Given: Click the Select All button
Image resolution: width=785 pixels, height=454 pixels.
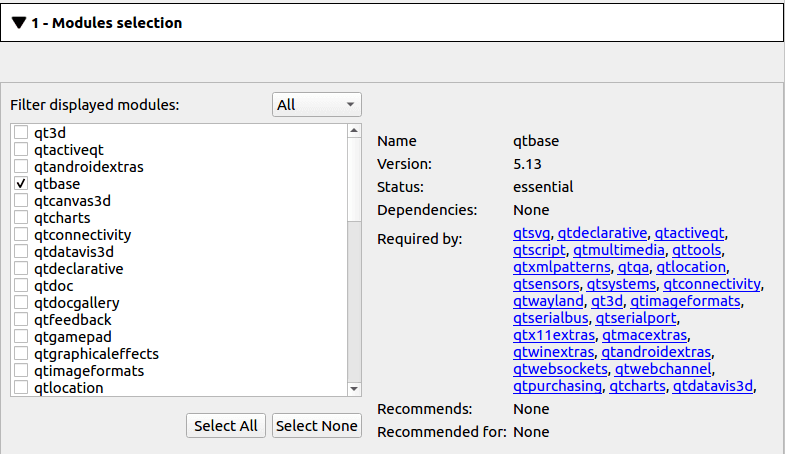Looking at the screenshot, I should [x=226, y=426].
